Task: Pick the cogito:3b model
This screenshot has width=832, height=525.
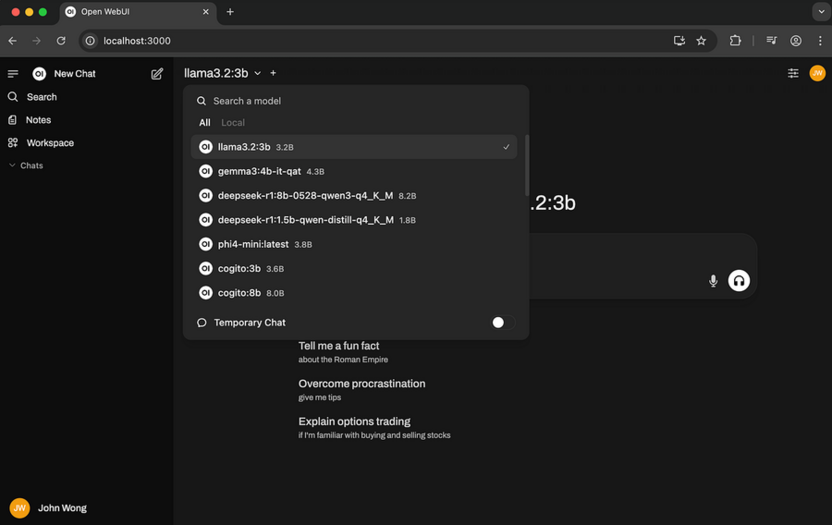Action: click(354, 269)
